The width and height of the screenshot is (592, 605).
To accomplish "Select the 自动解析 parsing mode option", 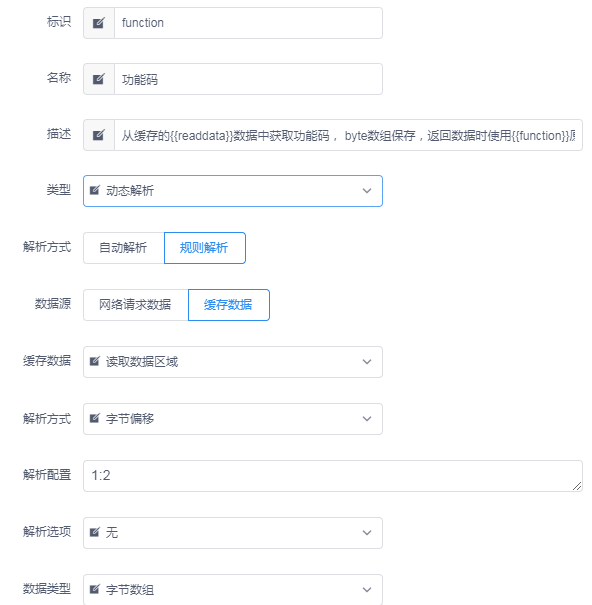I will 123,248.
